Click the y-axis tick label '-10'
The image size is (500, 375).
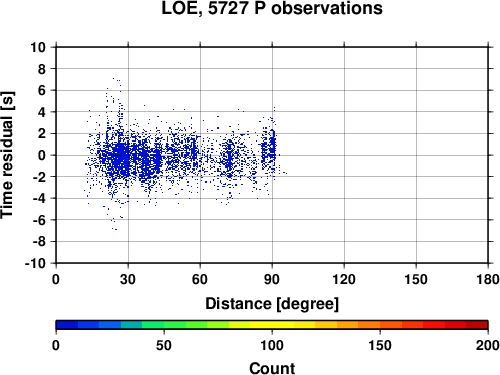click(36, 263)
